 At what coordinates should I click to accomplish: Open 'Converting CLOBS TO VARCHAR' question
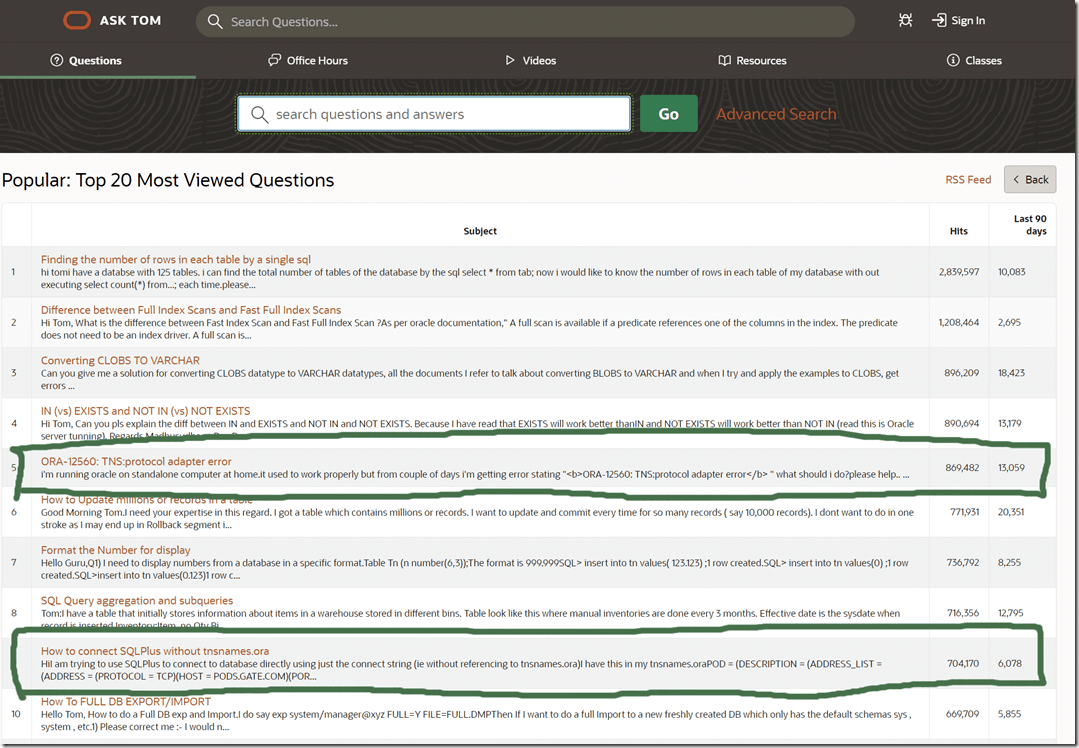(x=120, y=360)
